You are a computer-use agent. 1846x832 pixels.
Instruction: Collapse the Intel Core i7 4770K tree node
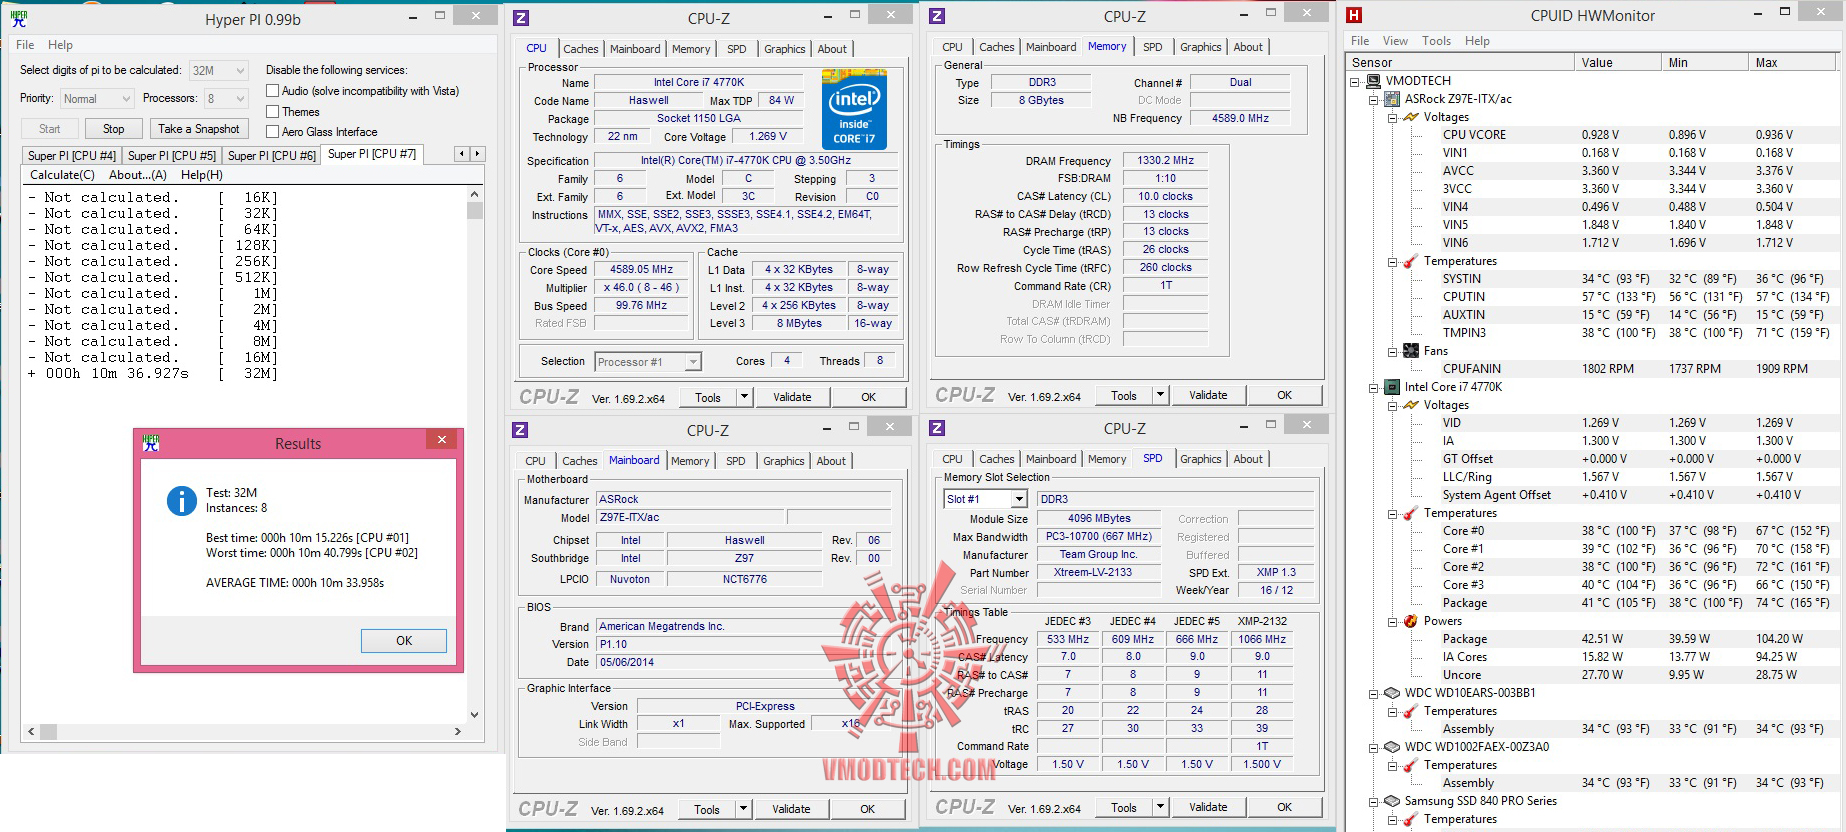tap(1374, 387)
